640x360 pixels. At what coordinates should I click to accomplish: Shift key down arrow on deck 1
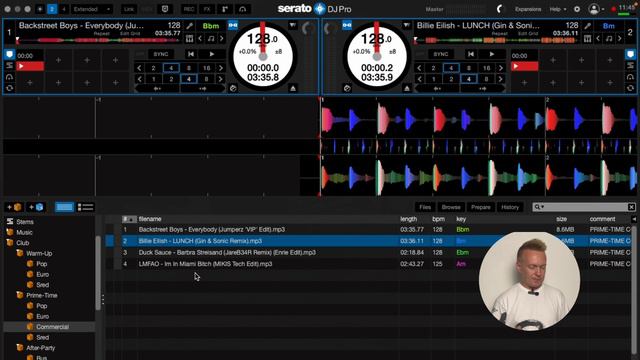[x=200, y=39]
